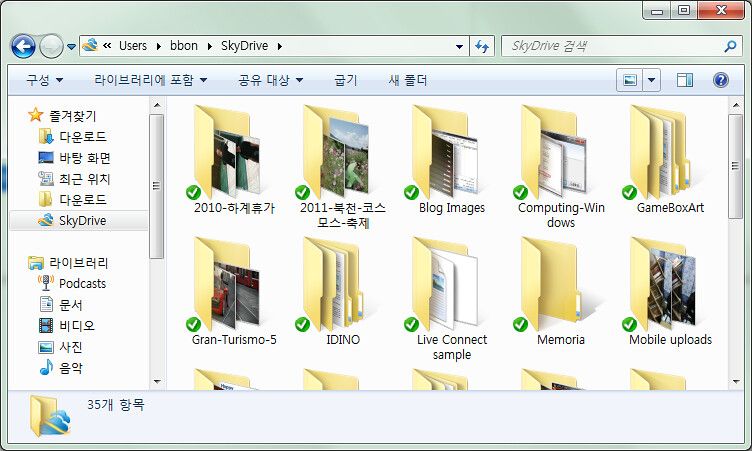752x451 pixels.
Task: Click file list scroll down arrow
Action: pyautogui.click(x=736, y=381)
